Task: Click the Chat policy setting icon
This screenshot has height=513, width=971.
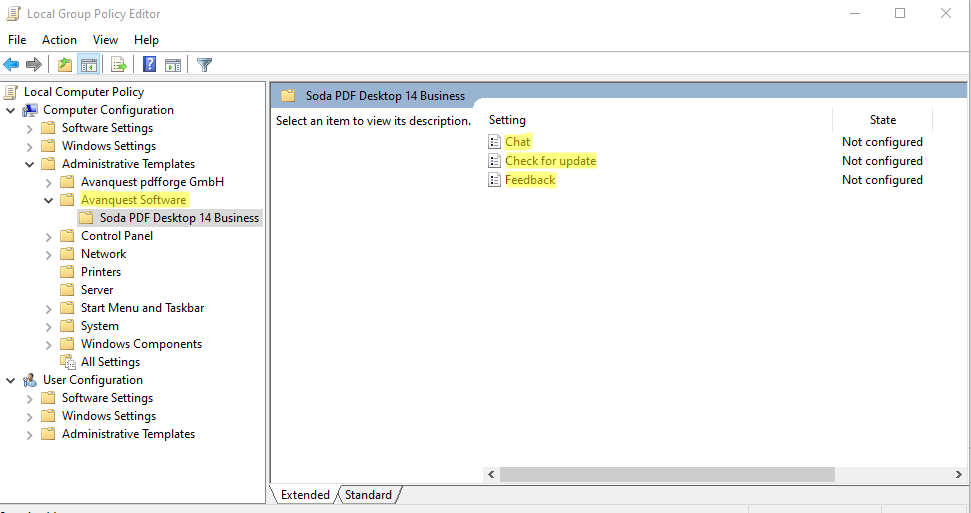Action: [x=494, y=142]
